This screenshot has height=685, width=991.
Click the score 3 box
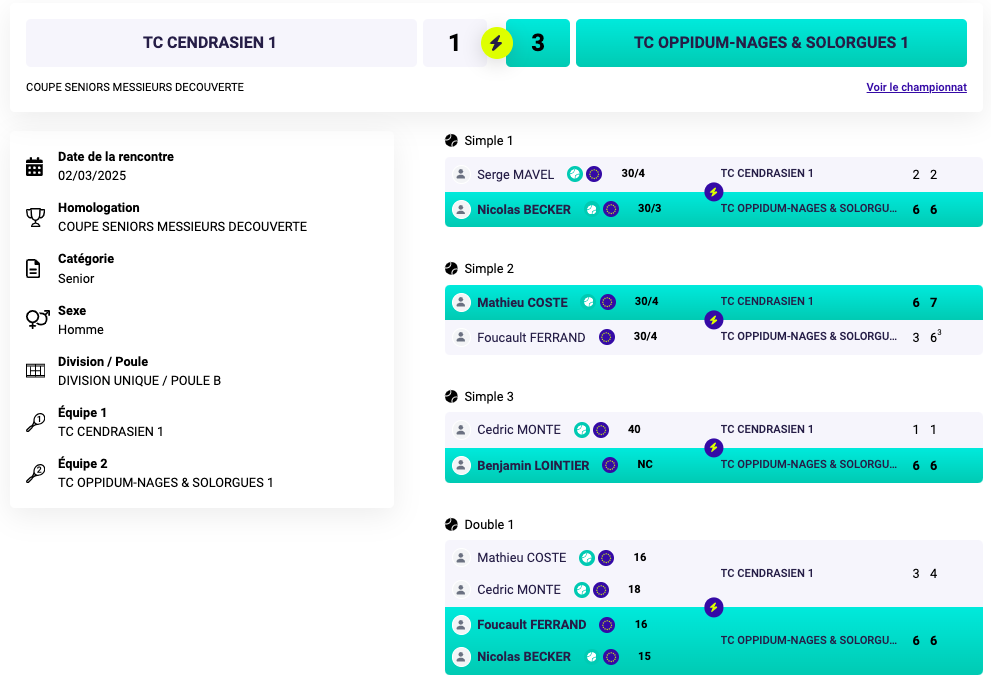[538, 43]
